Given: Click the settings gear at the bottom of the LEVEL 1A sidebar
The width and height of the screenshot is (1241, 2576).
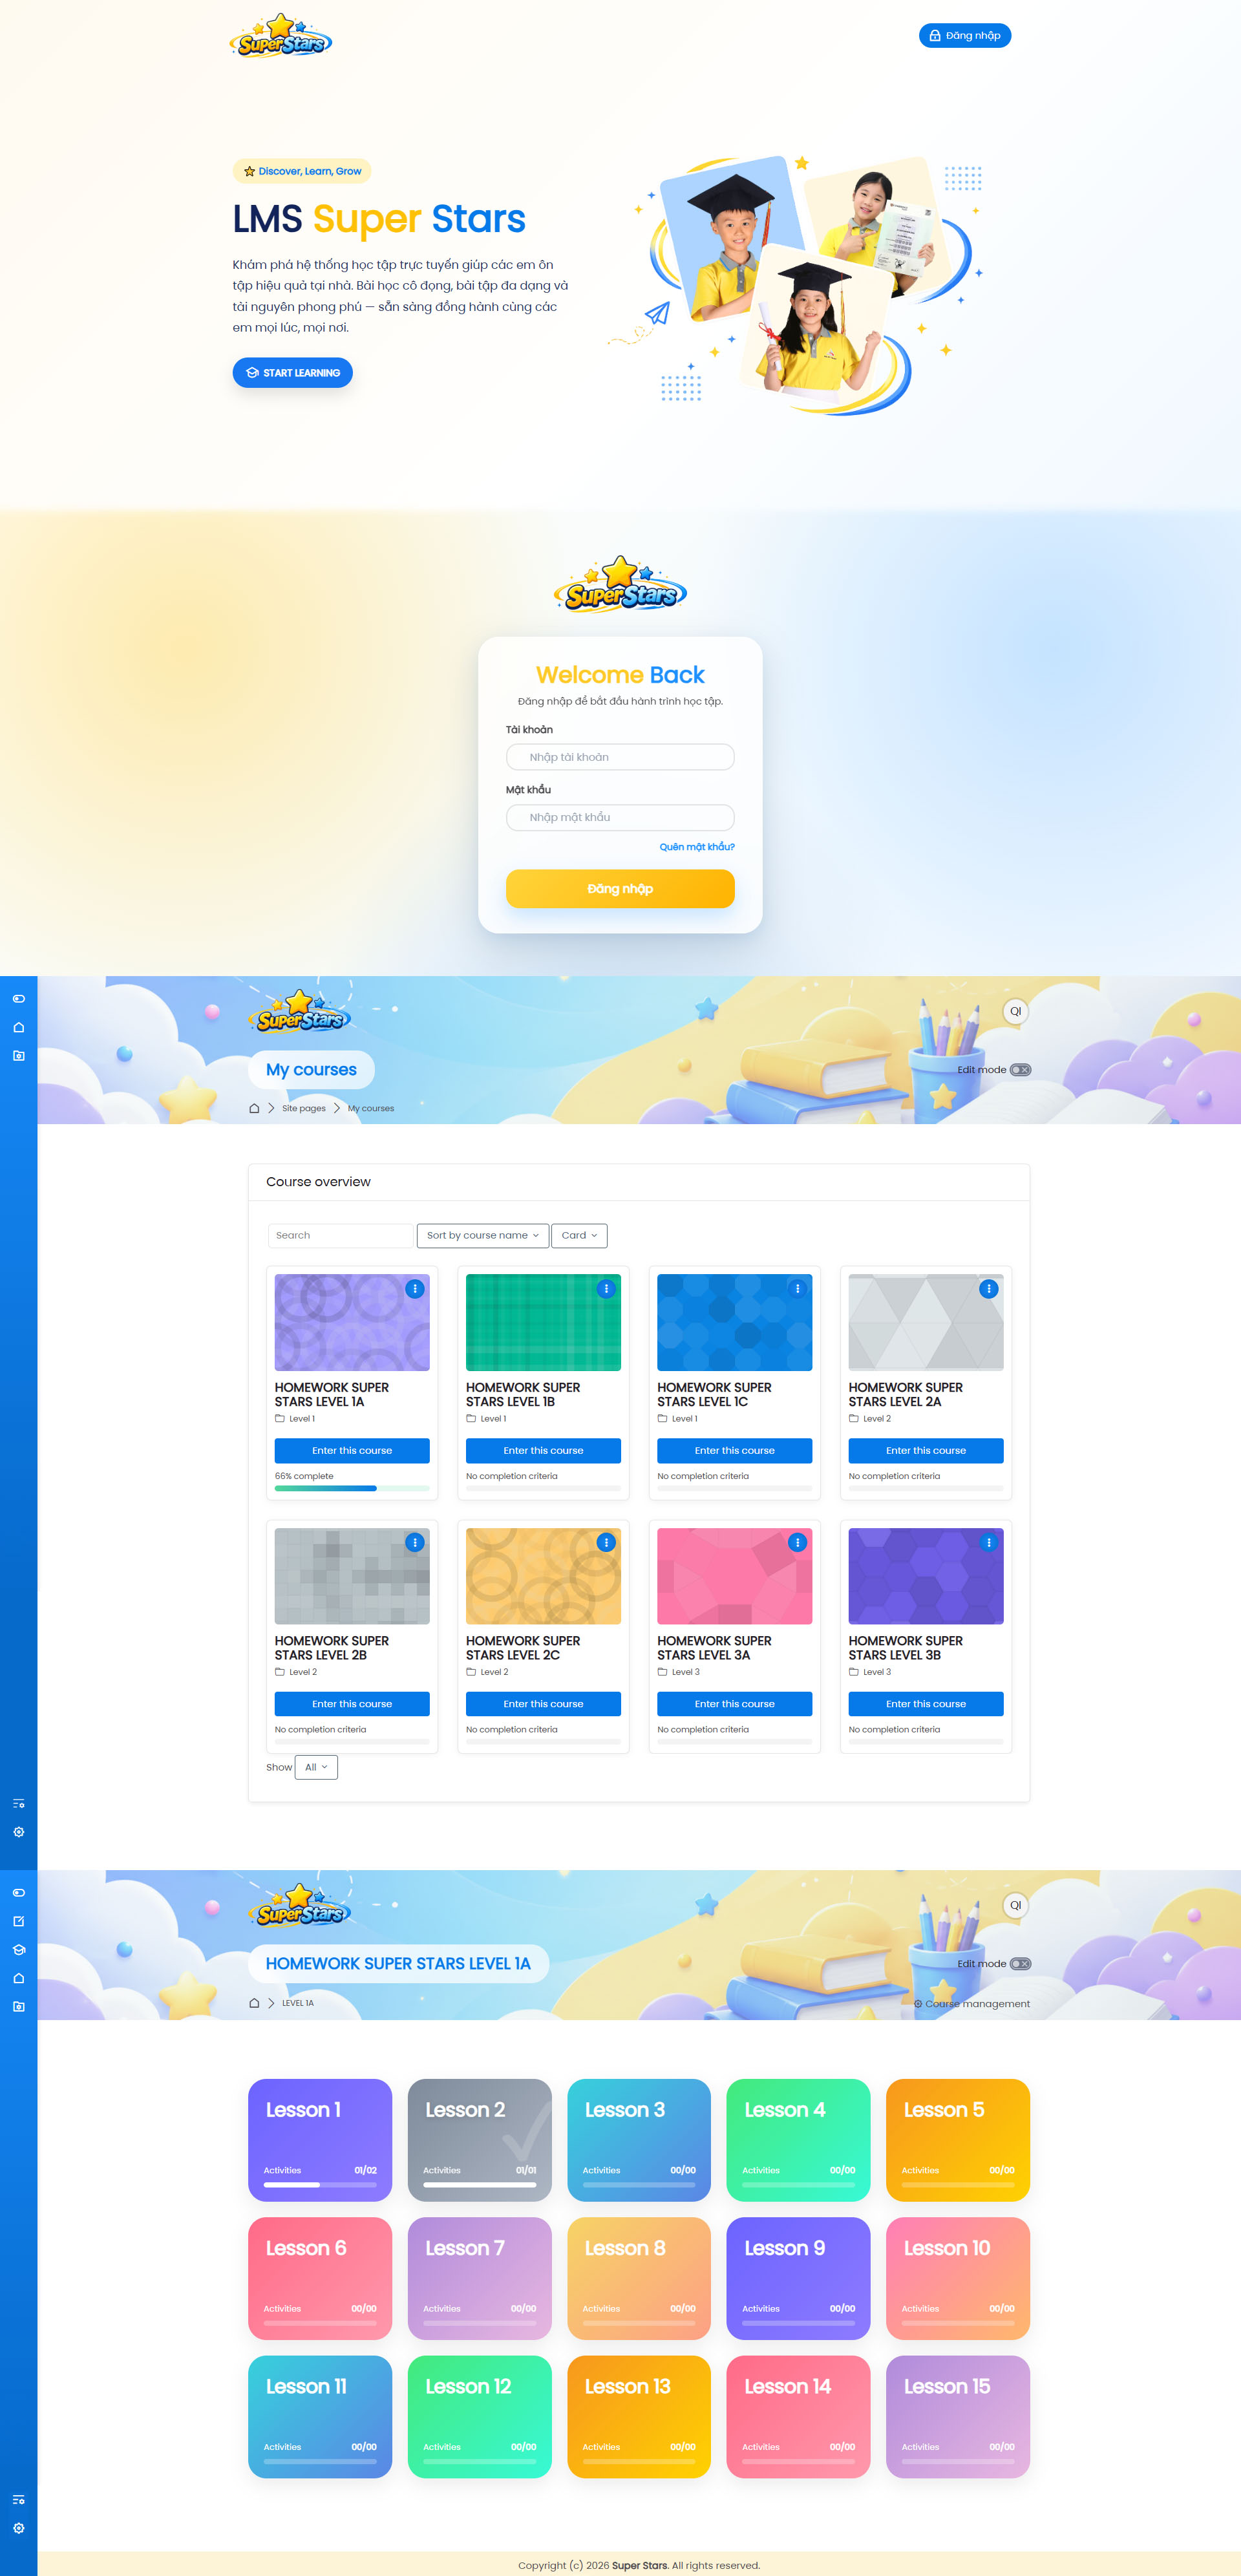Looking at the screenshot, I should [18, 2528].
